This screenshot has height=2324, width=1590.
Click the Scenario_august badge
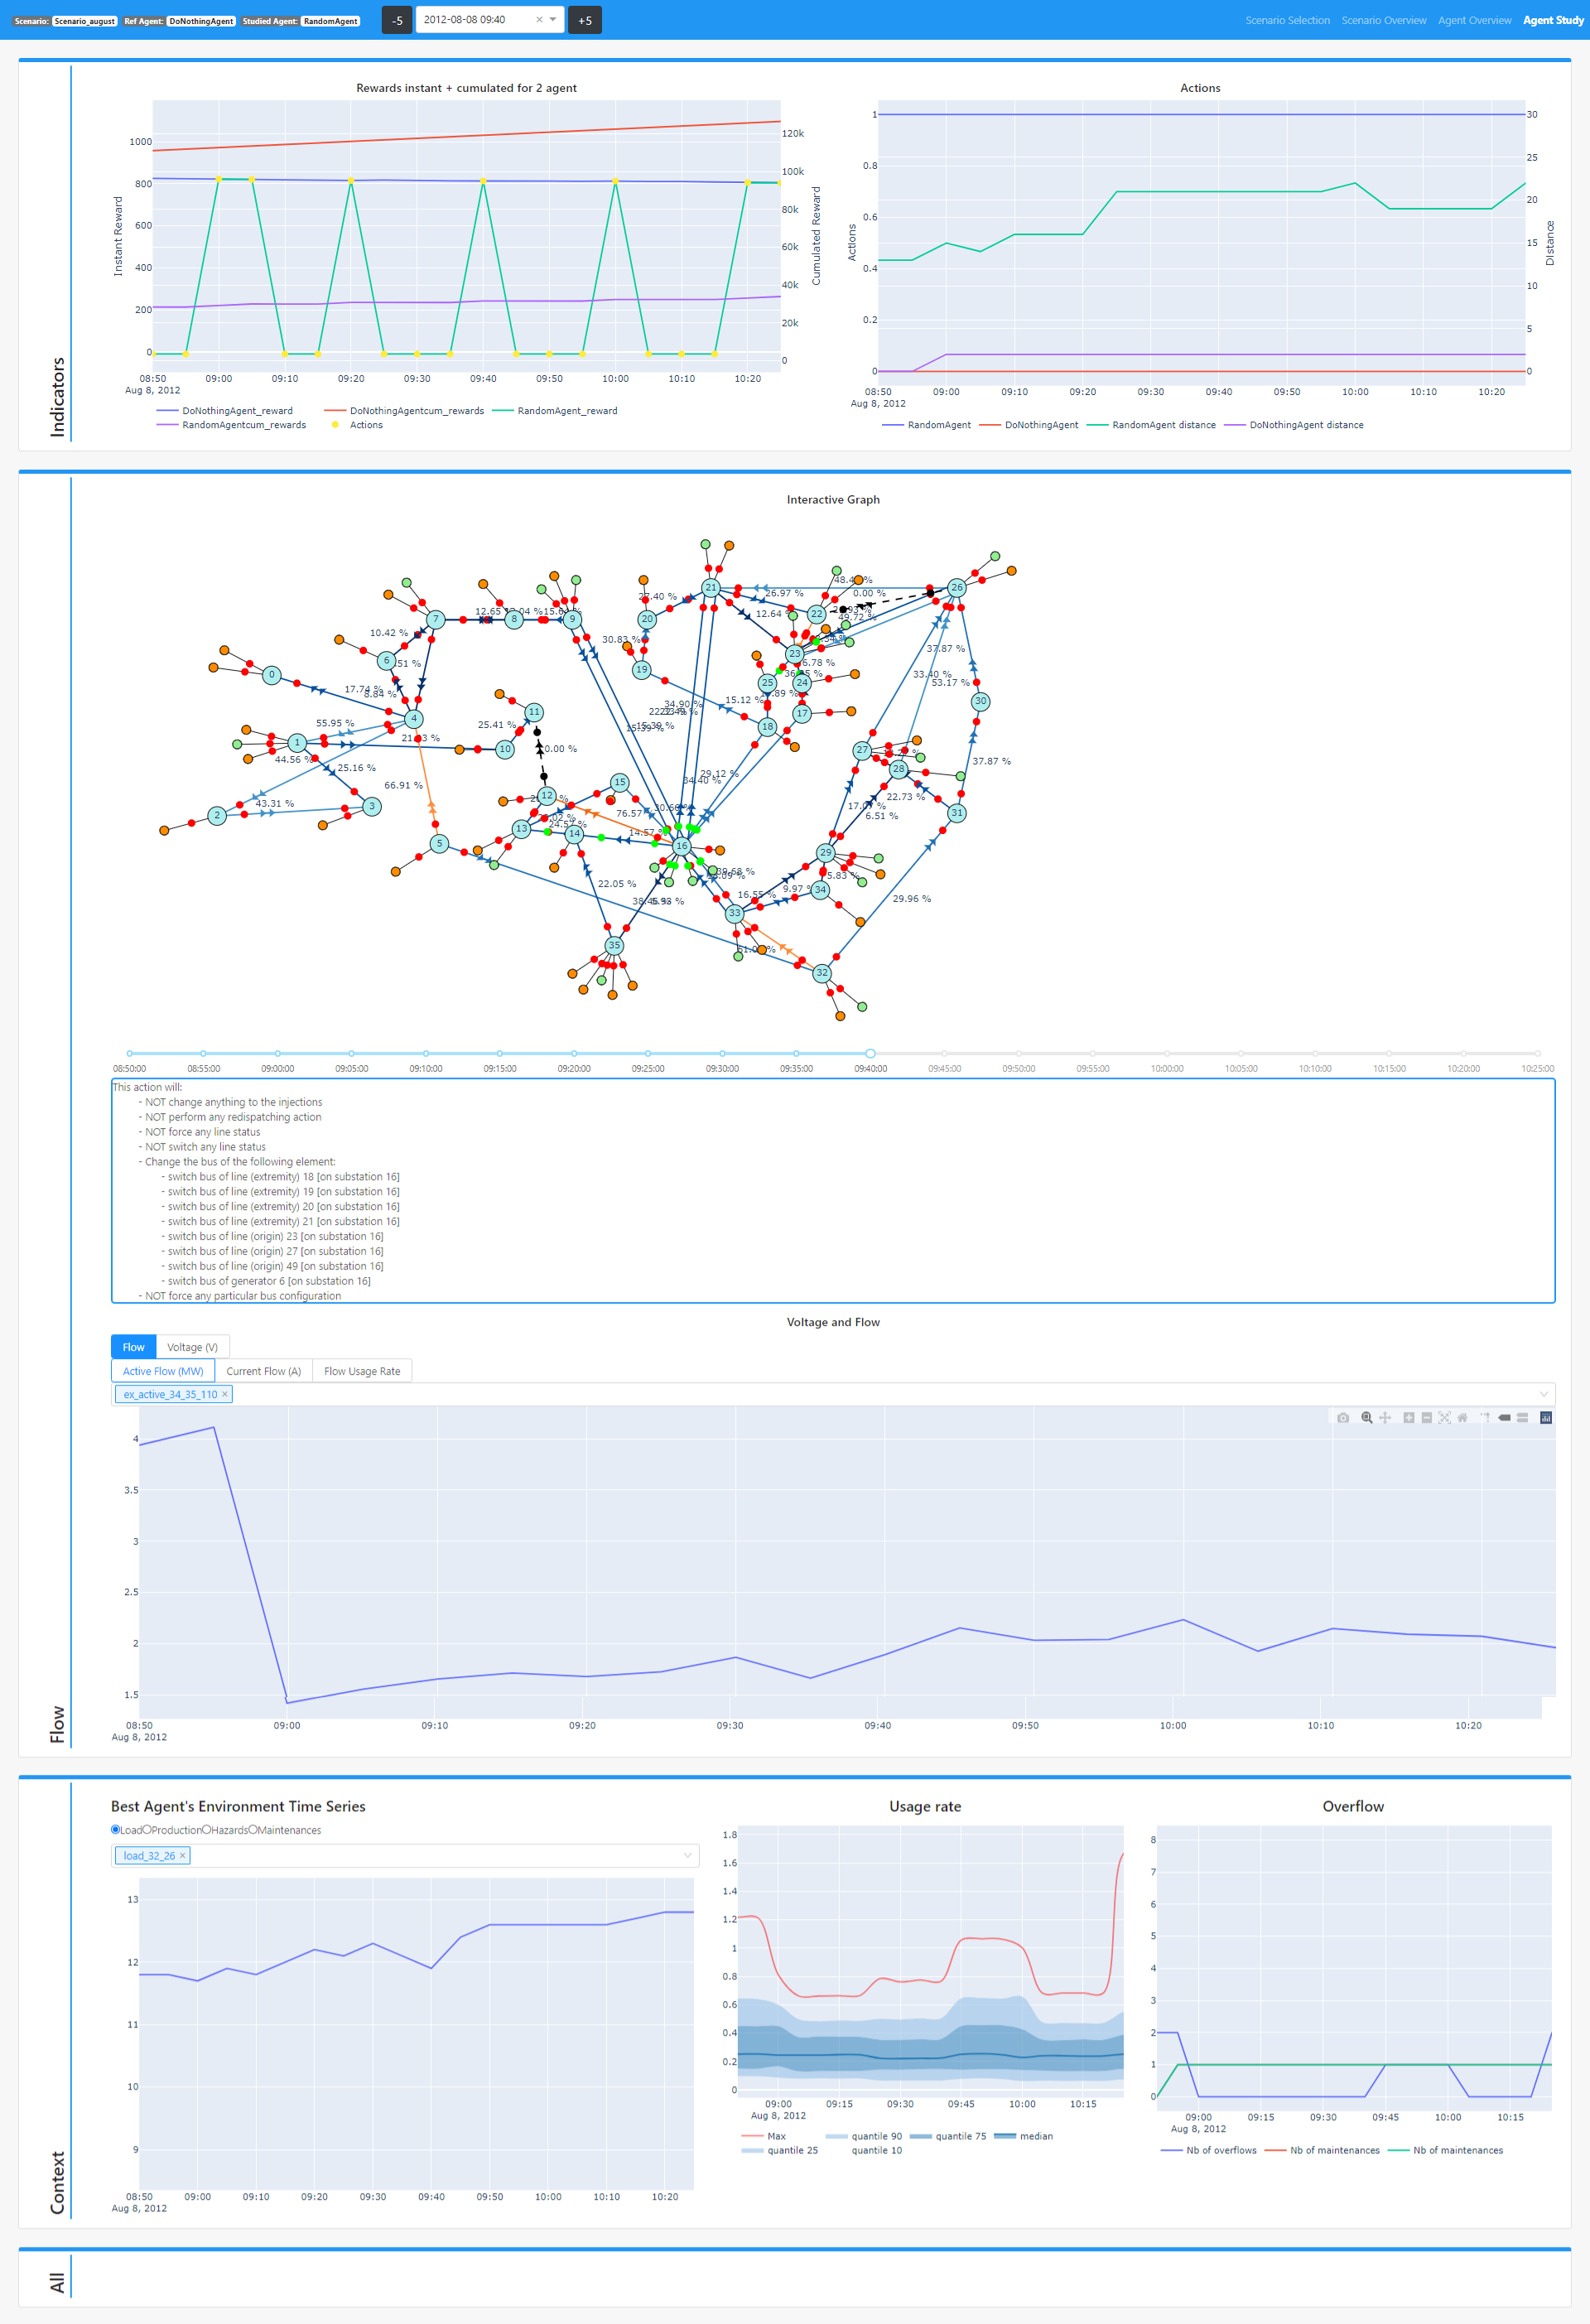point(85,21)
